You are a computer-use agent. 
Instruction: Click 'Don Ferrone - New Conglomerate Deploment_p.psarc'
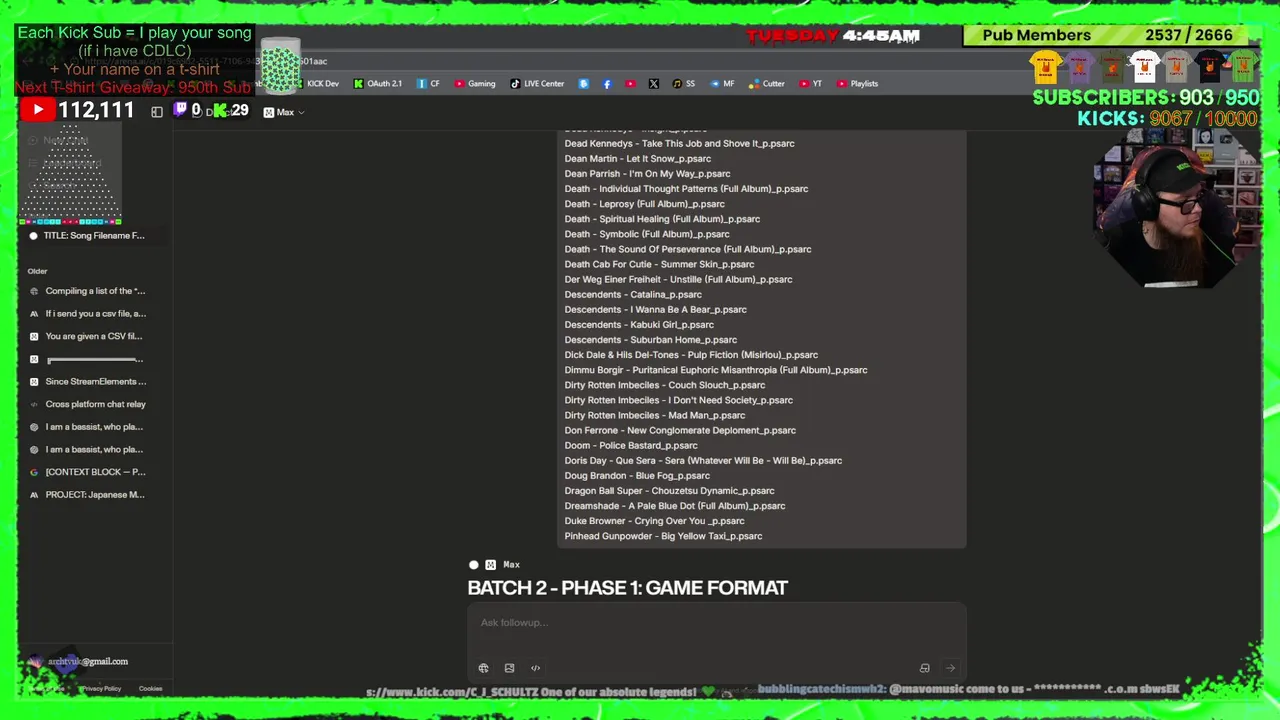[679, 431]
